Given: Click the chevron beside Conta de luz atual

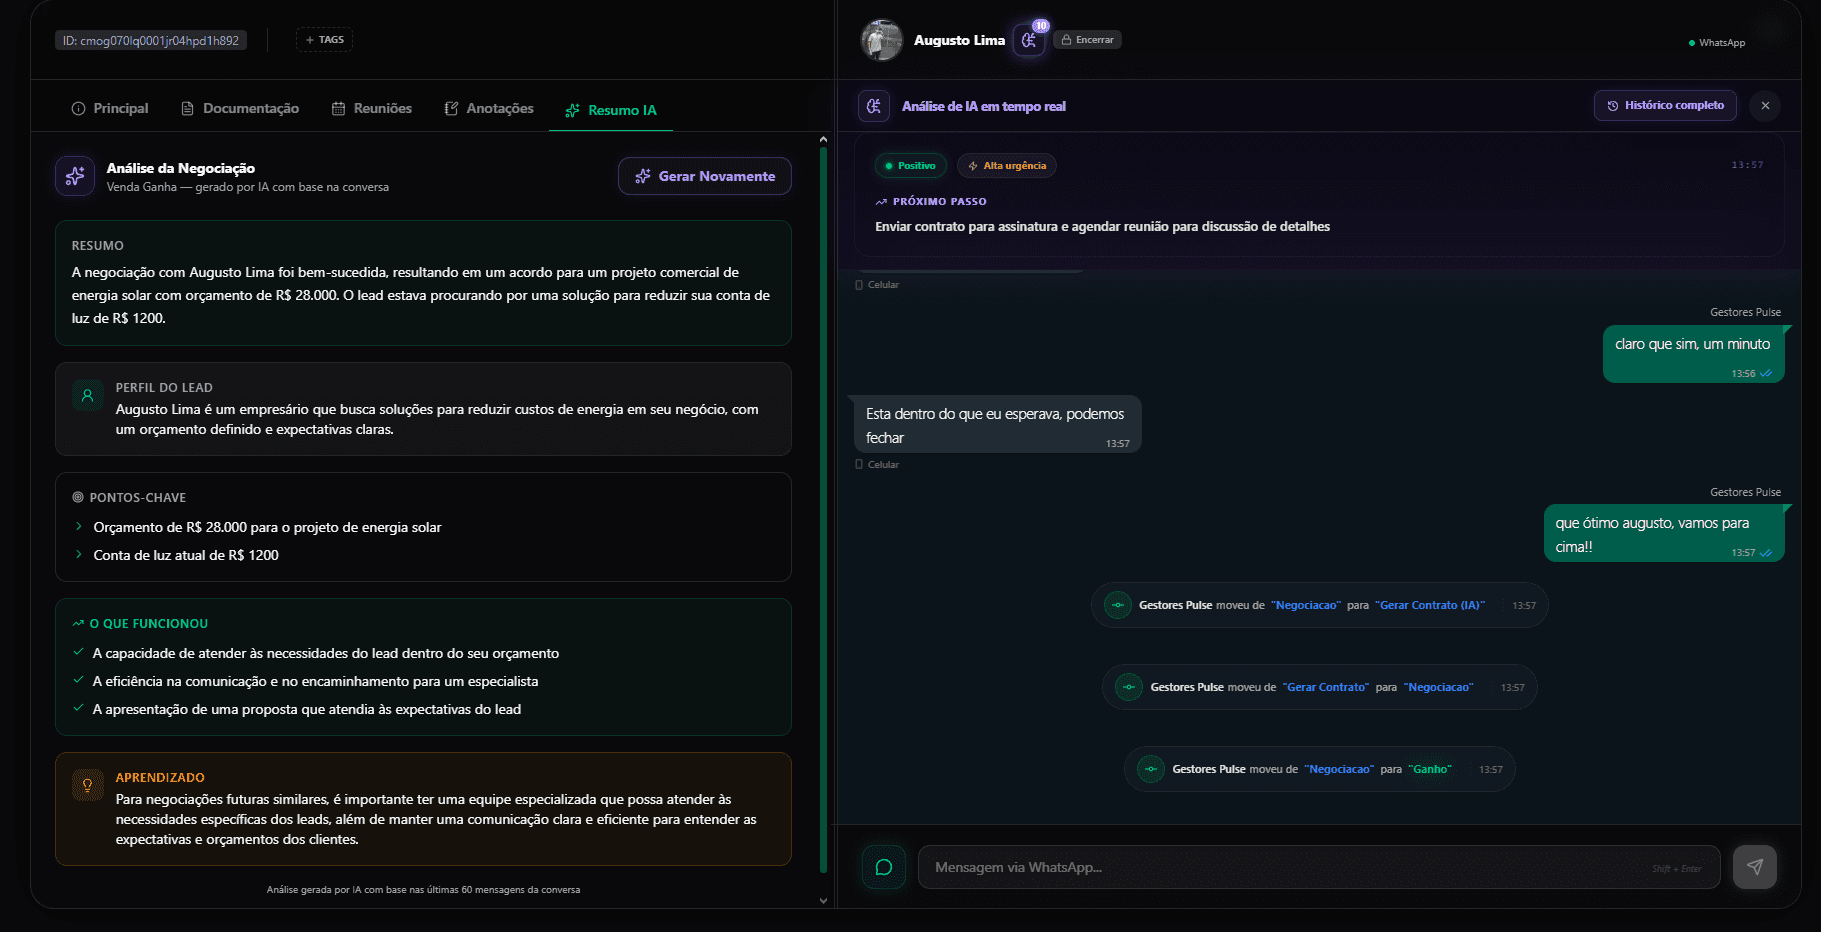Looking at the screenshot, I should [x=79, y=554].
